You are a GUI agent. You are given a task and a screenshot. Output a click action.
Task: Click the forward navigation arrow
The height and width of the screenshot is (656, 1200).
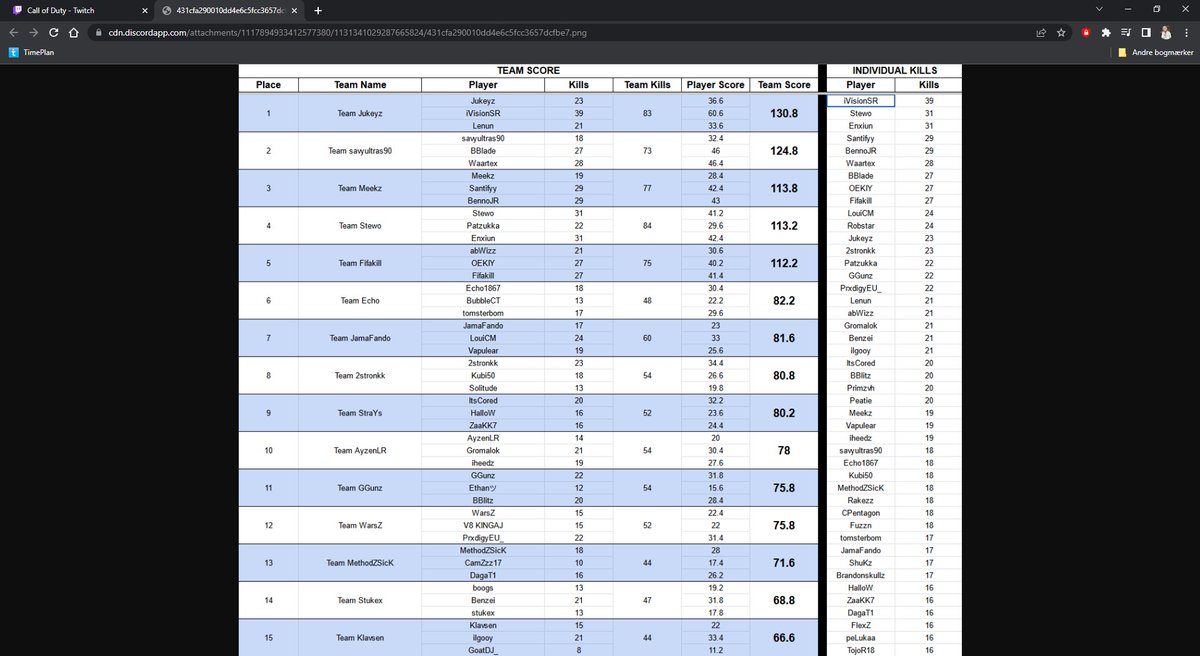point(32,32)
